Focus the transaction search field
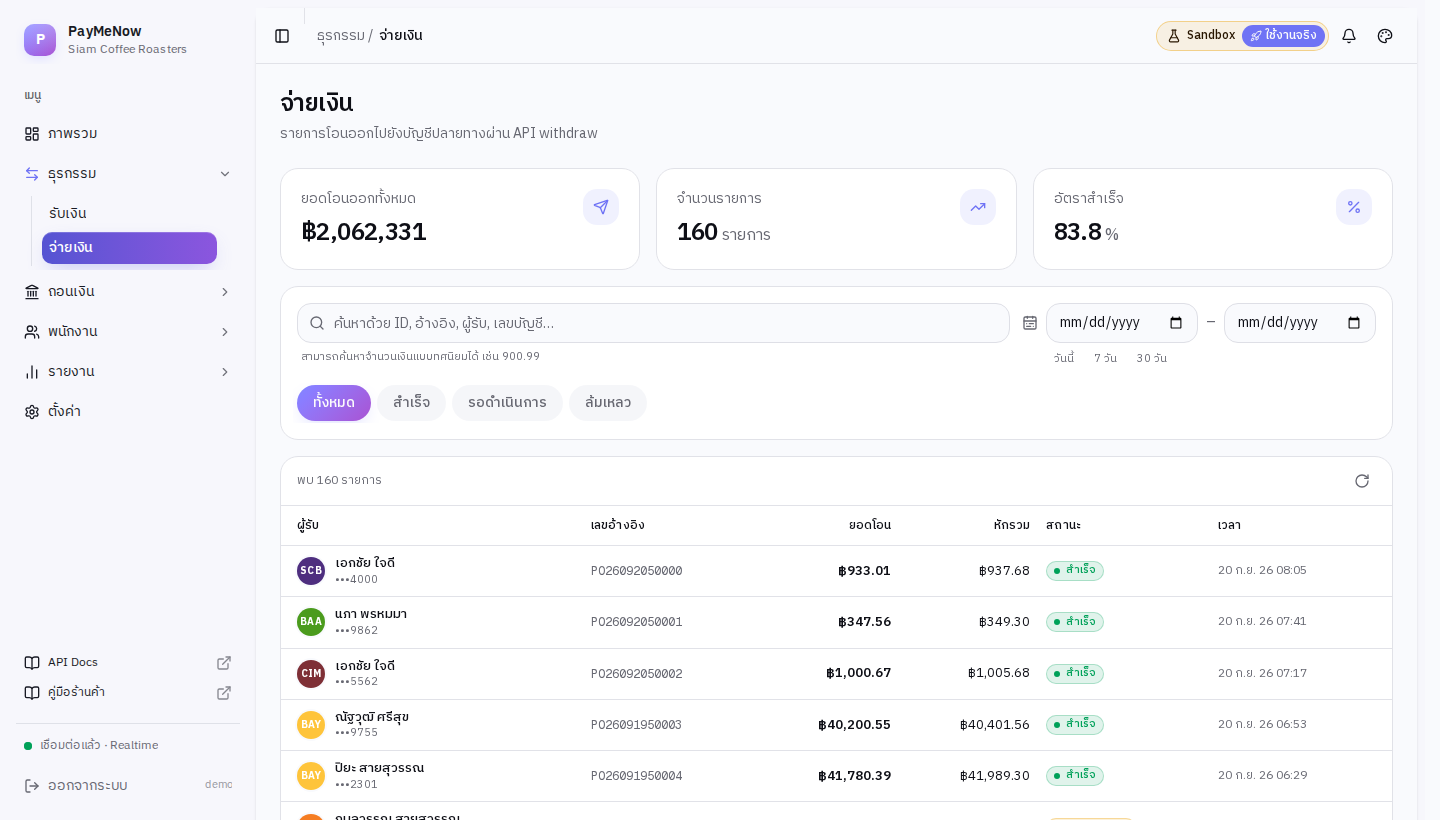 [x=653, y=323]
